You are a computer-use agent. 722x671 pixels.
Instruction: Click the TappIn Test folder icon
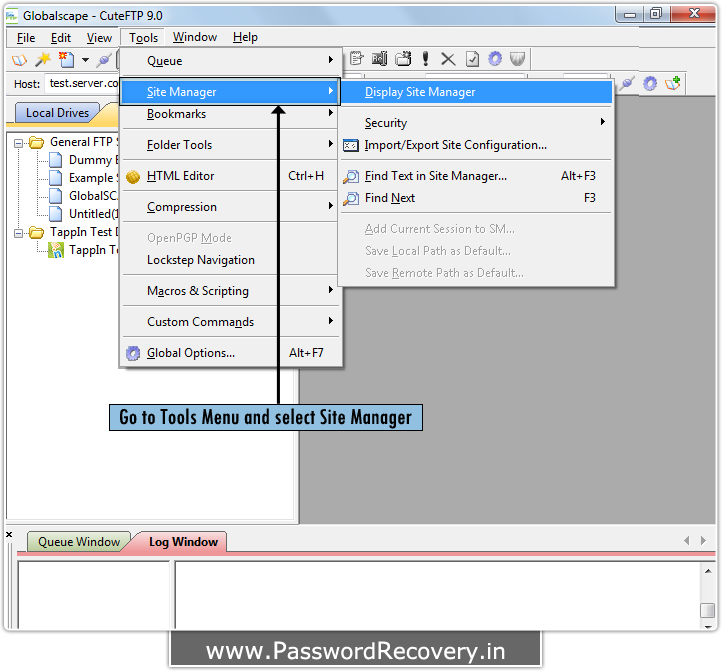[x=36, y=232]
